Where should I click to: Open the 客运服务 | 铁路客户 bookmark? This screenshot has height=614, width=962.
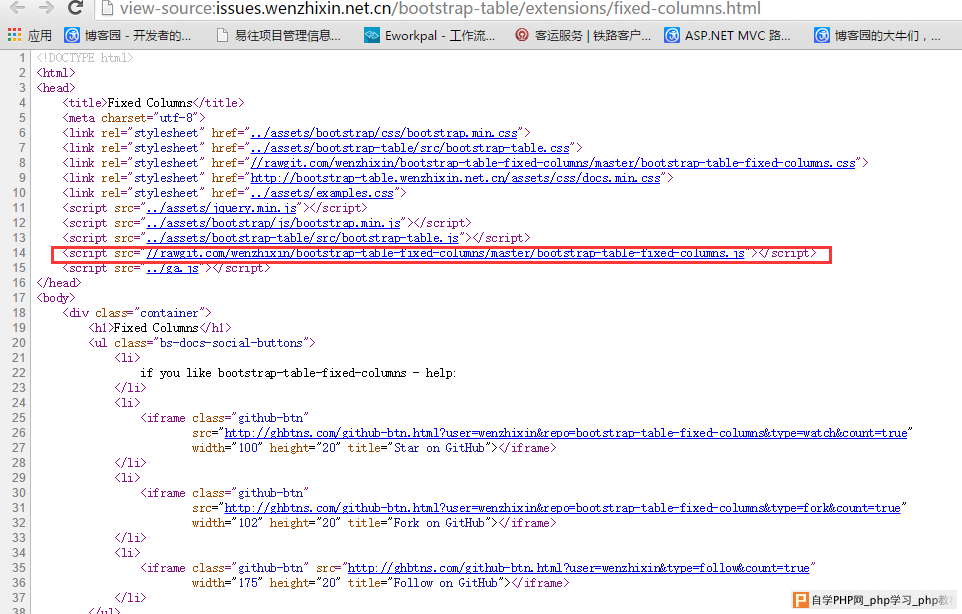pyautogui.click(x=582, y=36)
